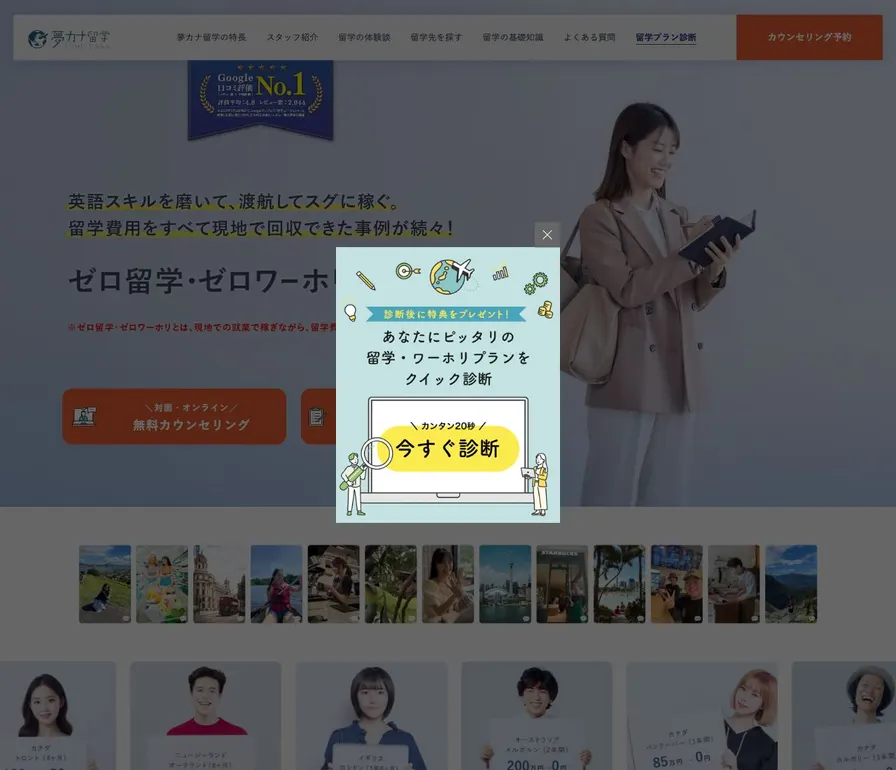Click カウンセリング予約 header button
The image size is (896, 770).
point(809,37)
